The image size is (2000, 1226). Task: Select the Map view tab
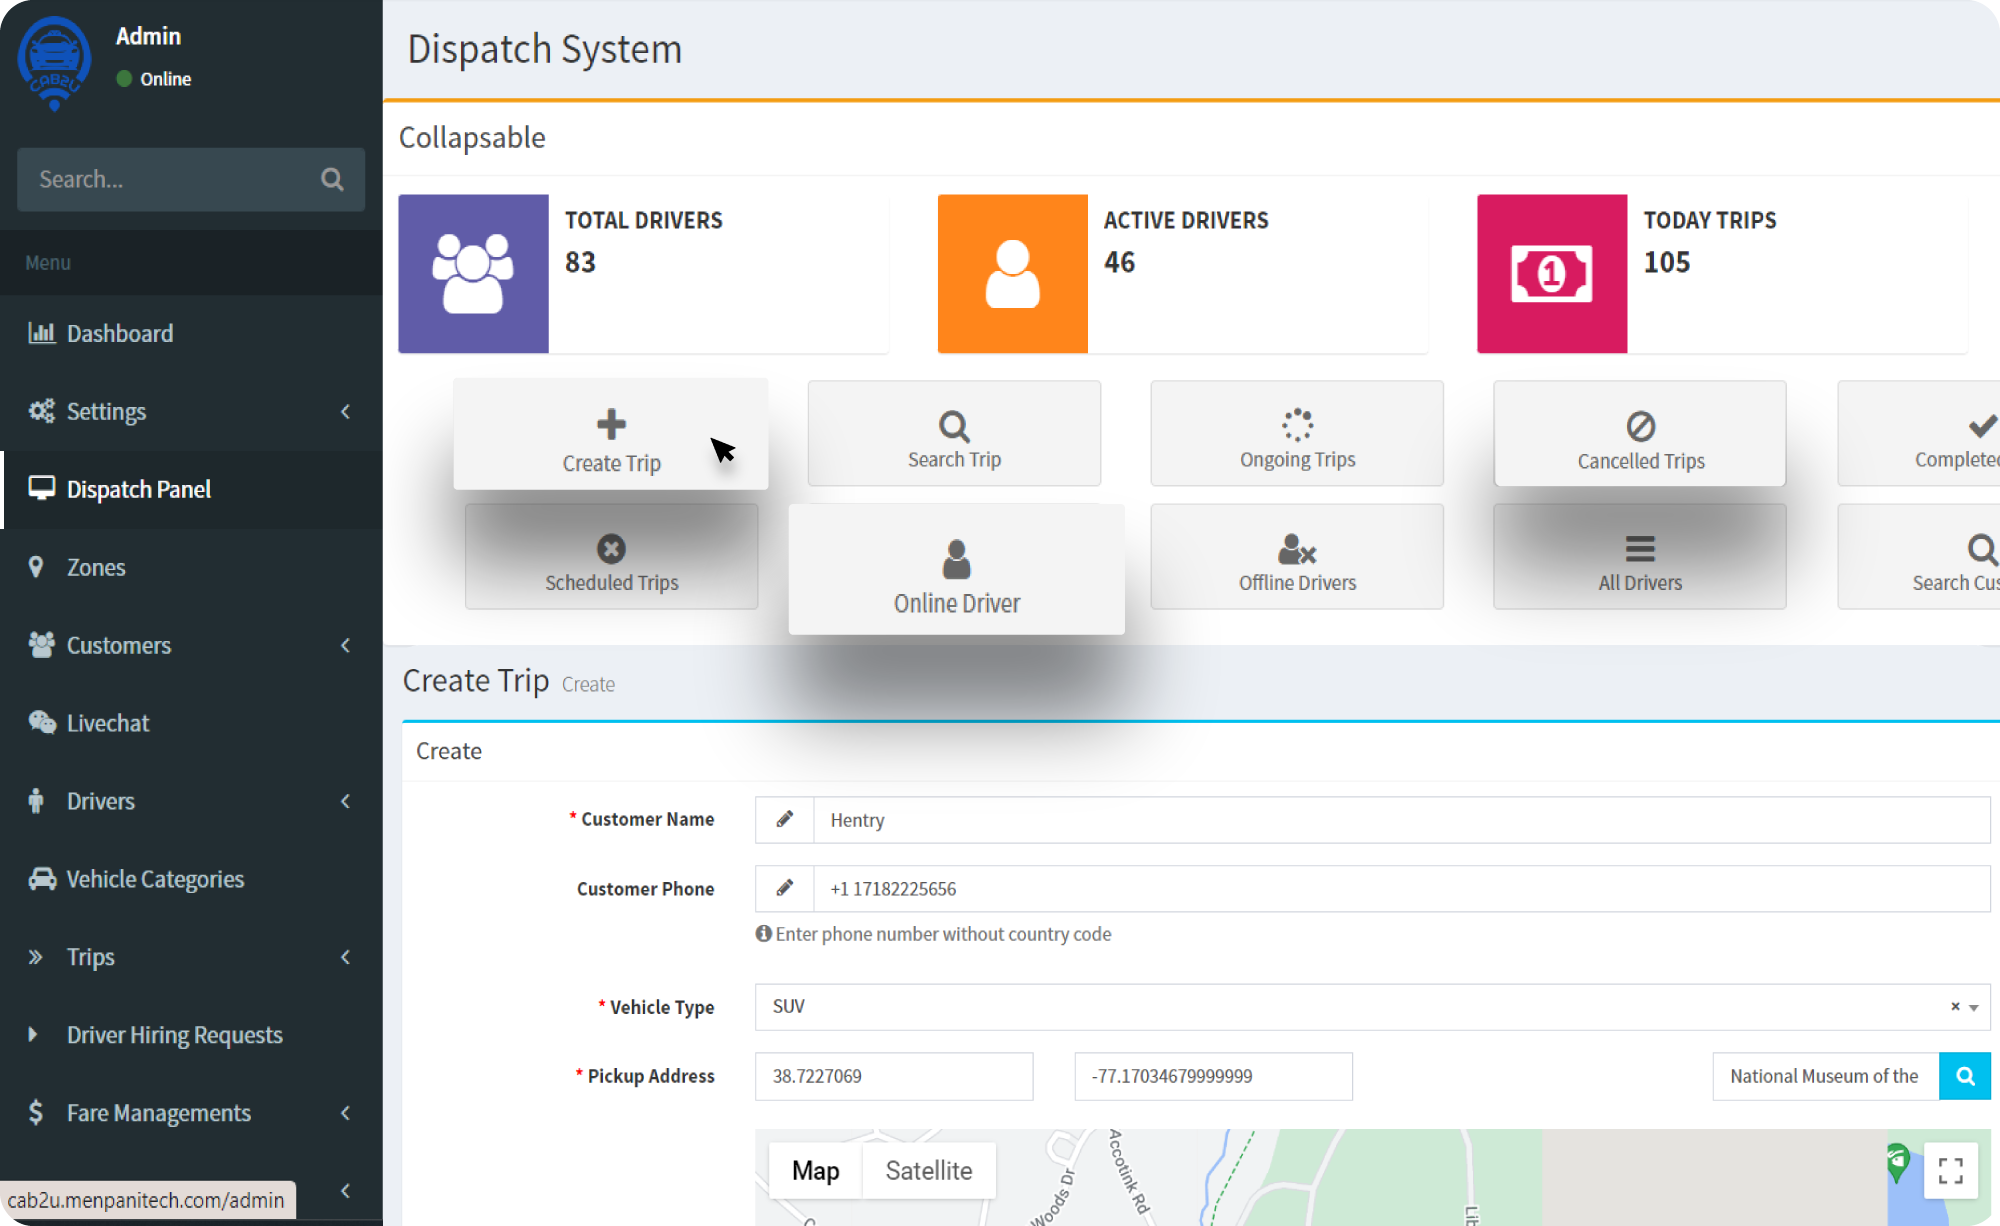click(x=815, y=1171)
